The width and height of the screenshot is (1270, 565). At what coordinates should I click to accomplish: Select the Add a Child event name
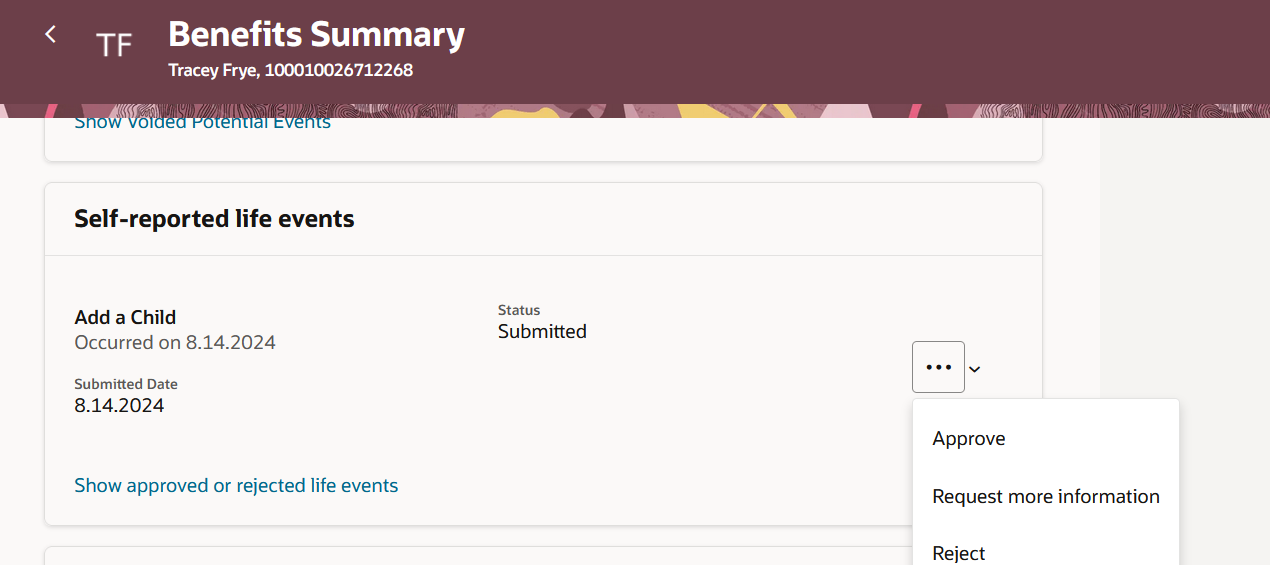coord(125,317)
